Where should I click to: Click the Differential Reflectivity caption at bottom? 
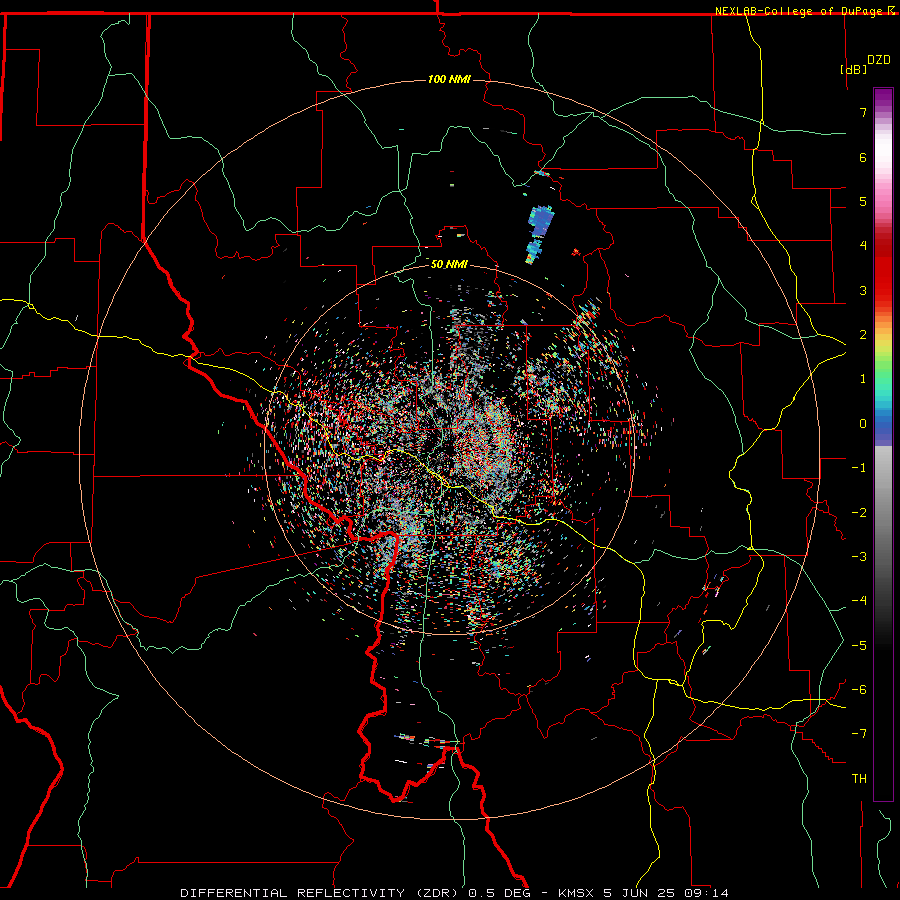pos(454,893)
